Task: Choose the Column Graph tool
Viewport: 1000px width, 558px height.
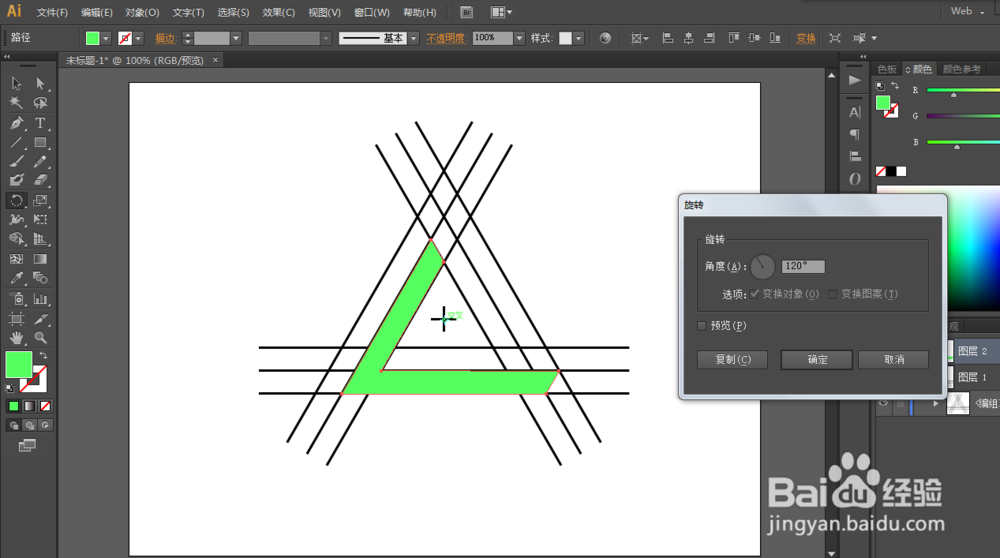Action: (40, 298)
